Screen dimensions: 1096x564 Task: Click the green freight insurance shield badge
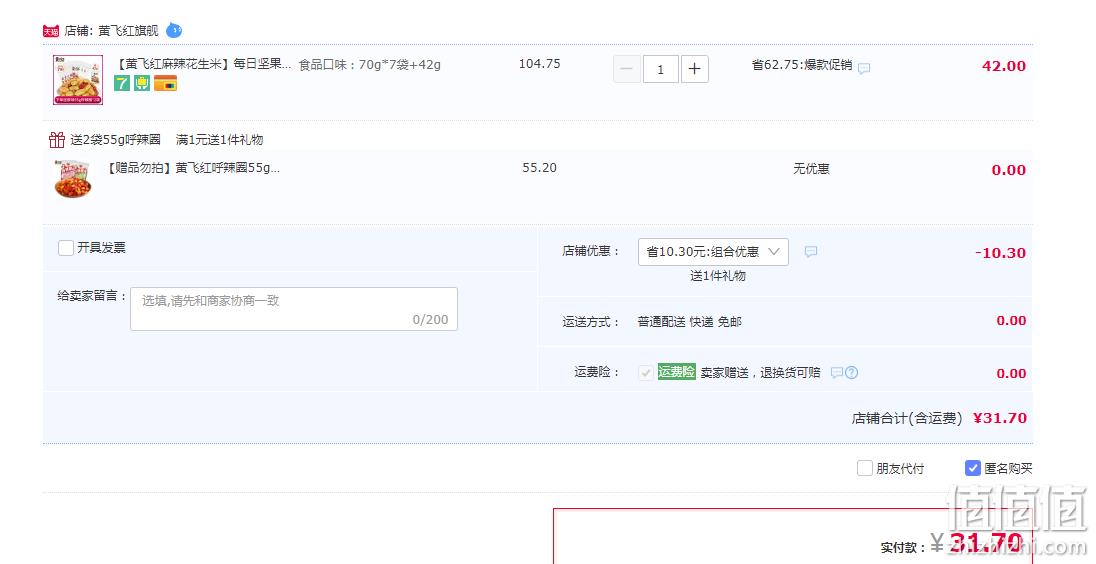(x=142, y=84)
